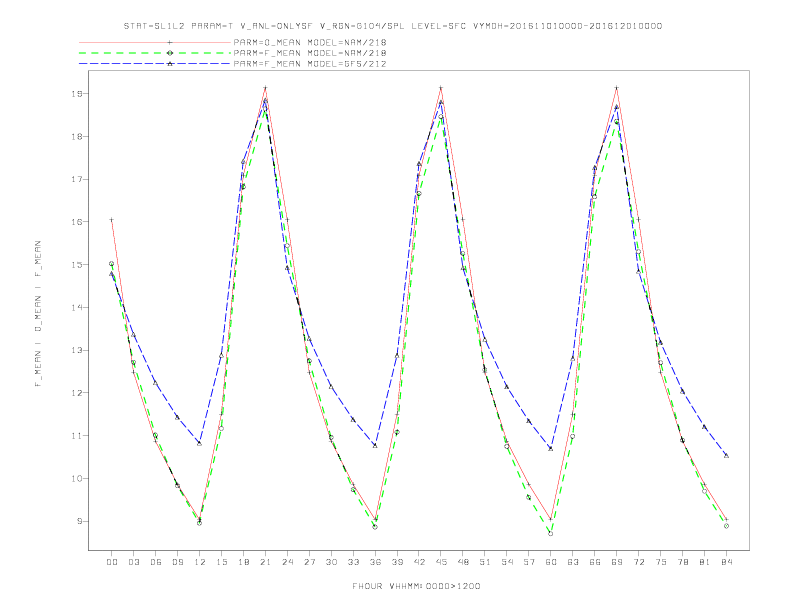Click y-axis tick label 13
The width and height of the screenshot is (792, 612).
pyautogui.click(x=77, y=350)
